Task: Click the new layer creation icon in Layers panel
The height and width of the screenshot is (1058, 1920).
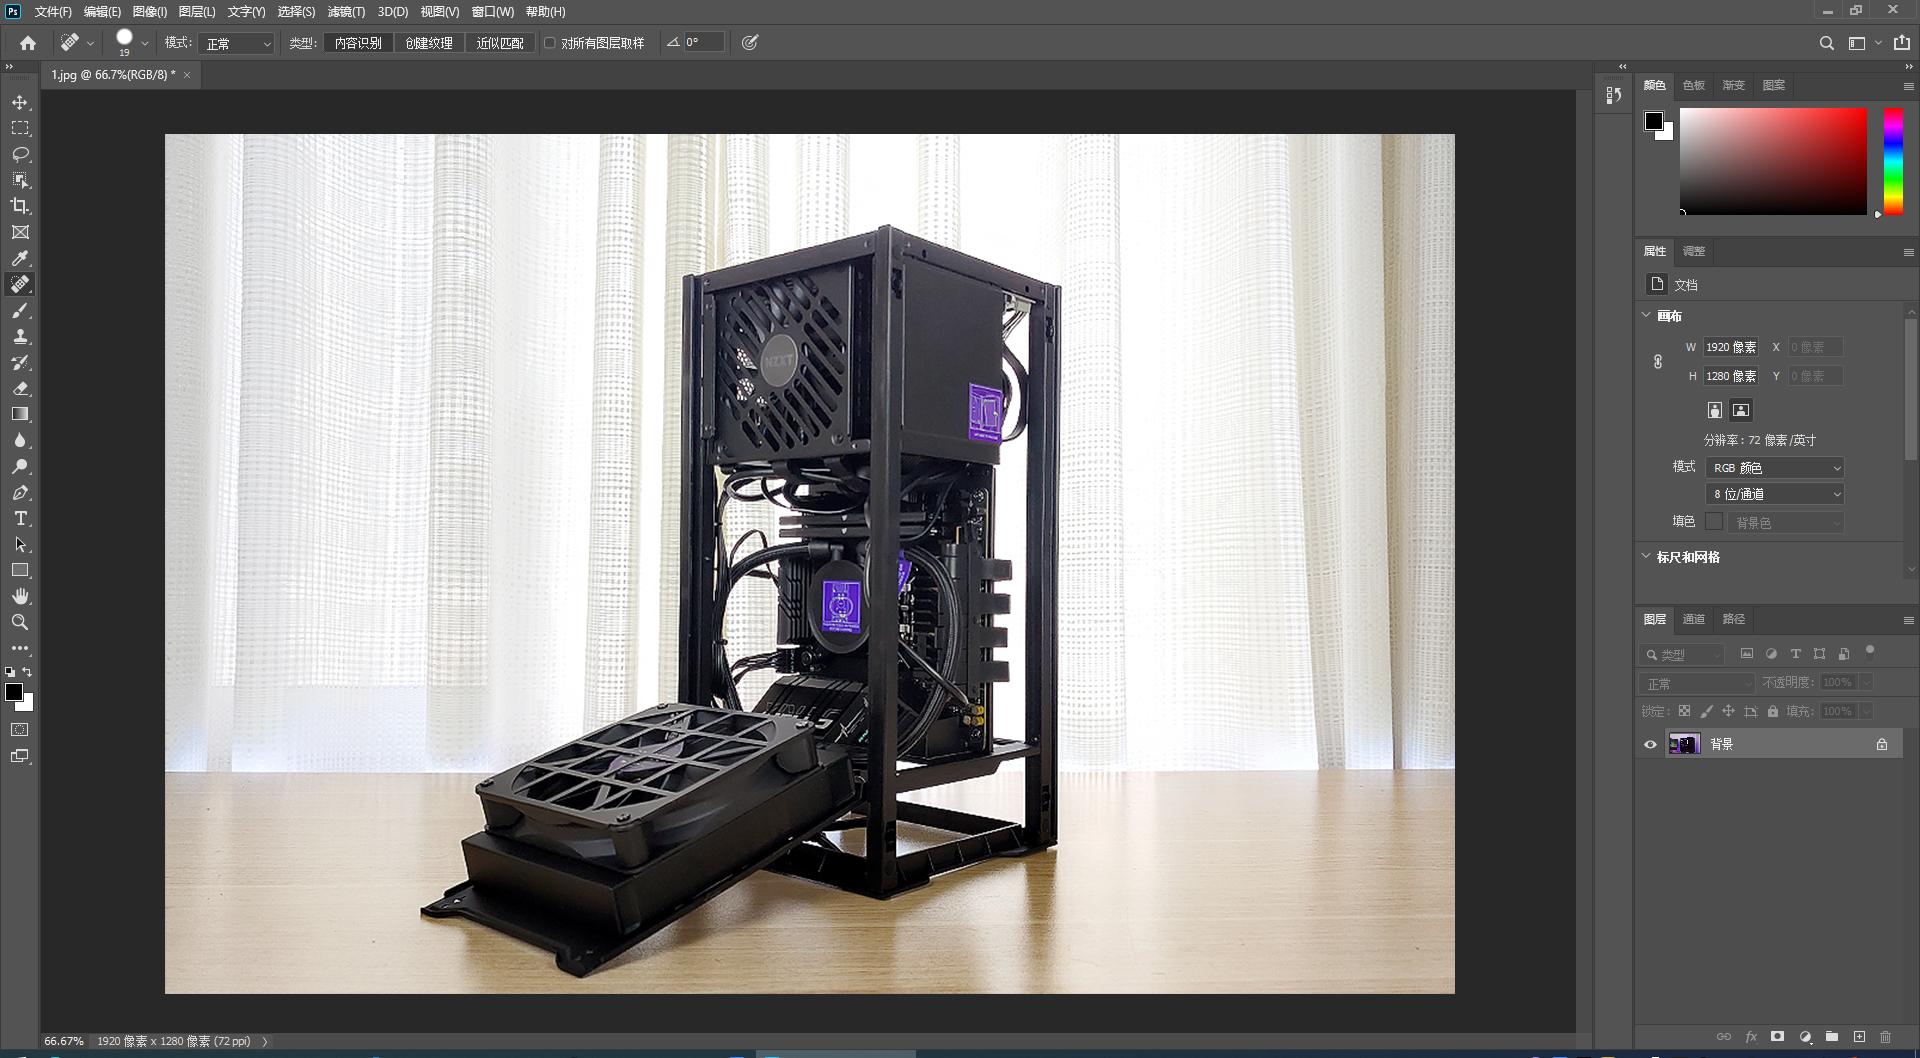Action: click(x=1861, y=1037)
